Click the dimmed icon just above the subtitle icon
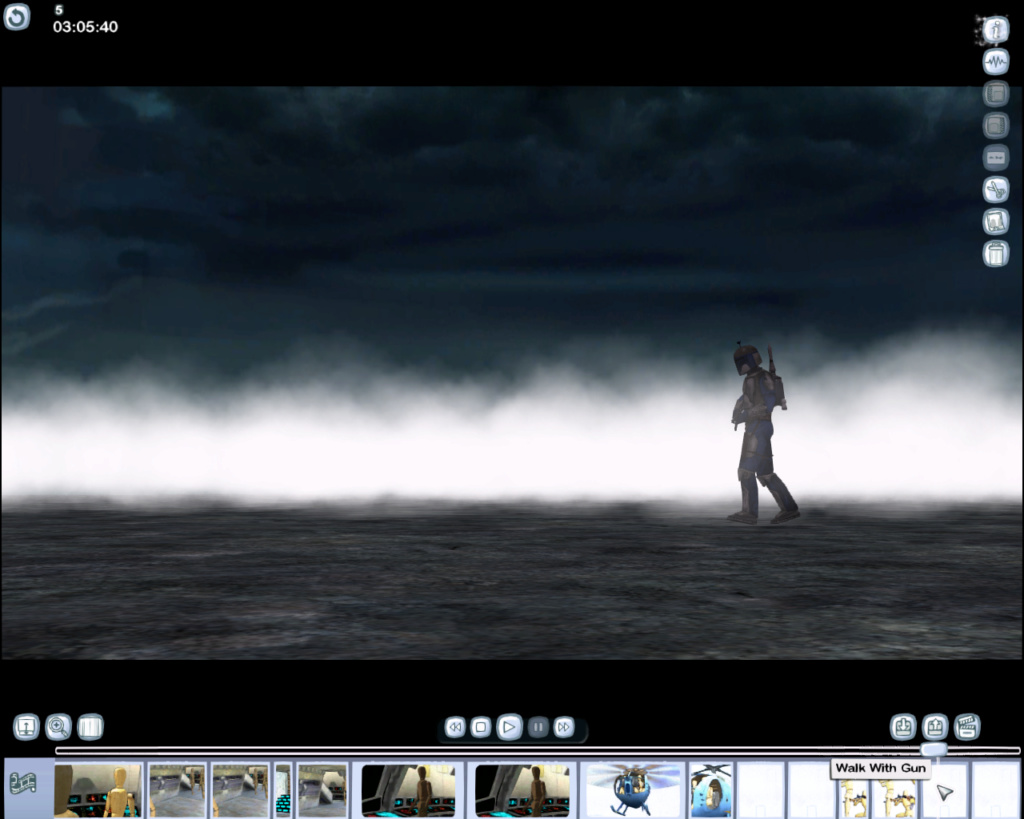1024x819 pixels. click(x=996, y=125)
